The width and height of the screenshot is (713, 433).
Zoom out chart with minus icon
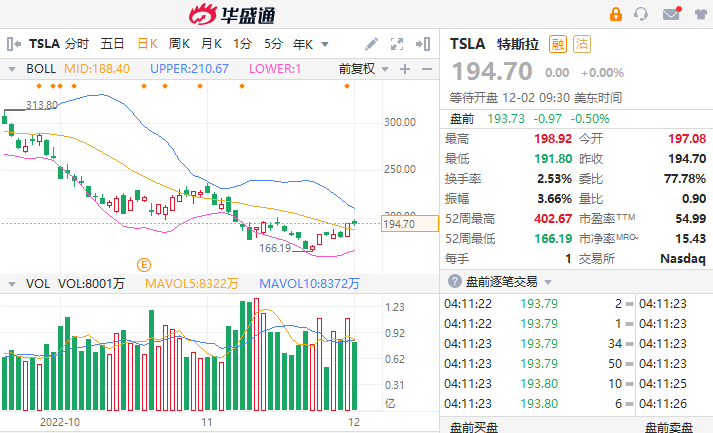[427, 69]
